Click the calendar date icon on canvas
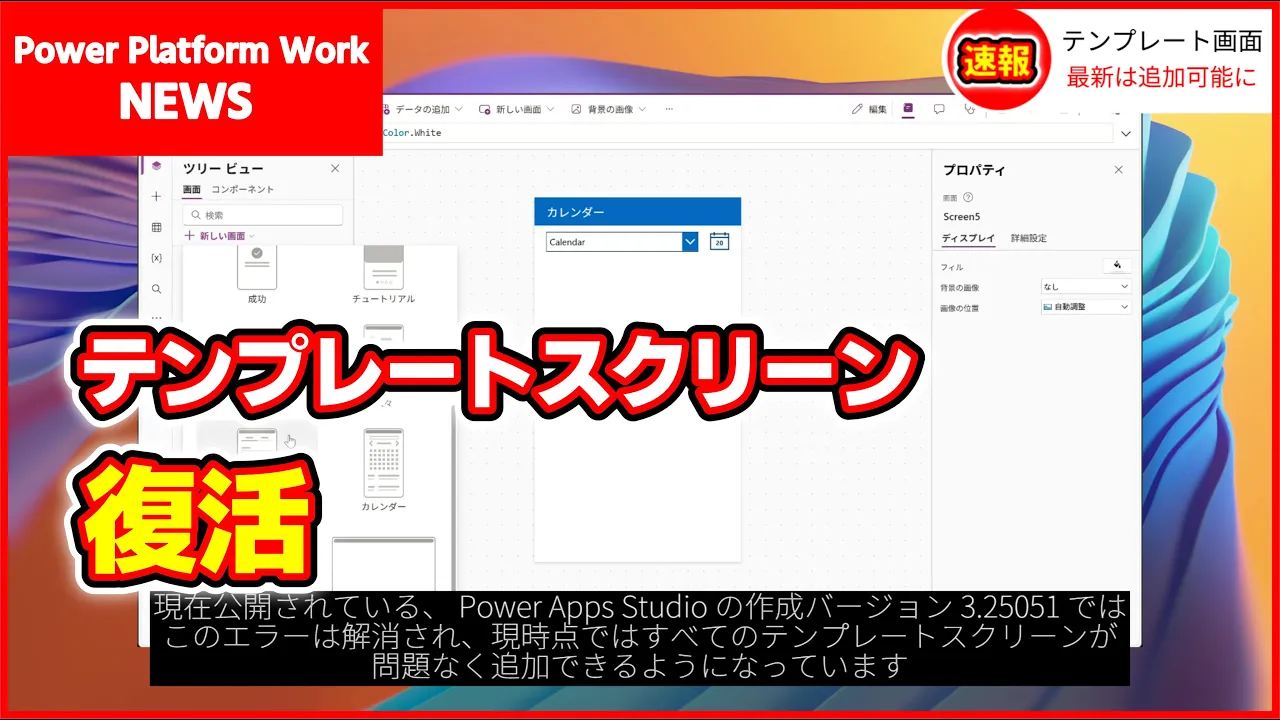 (719, 241)
